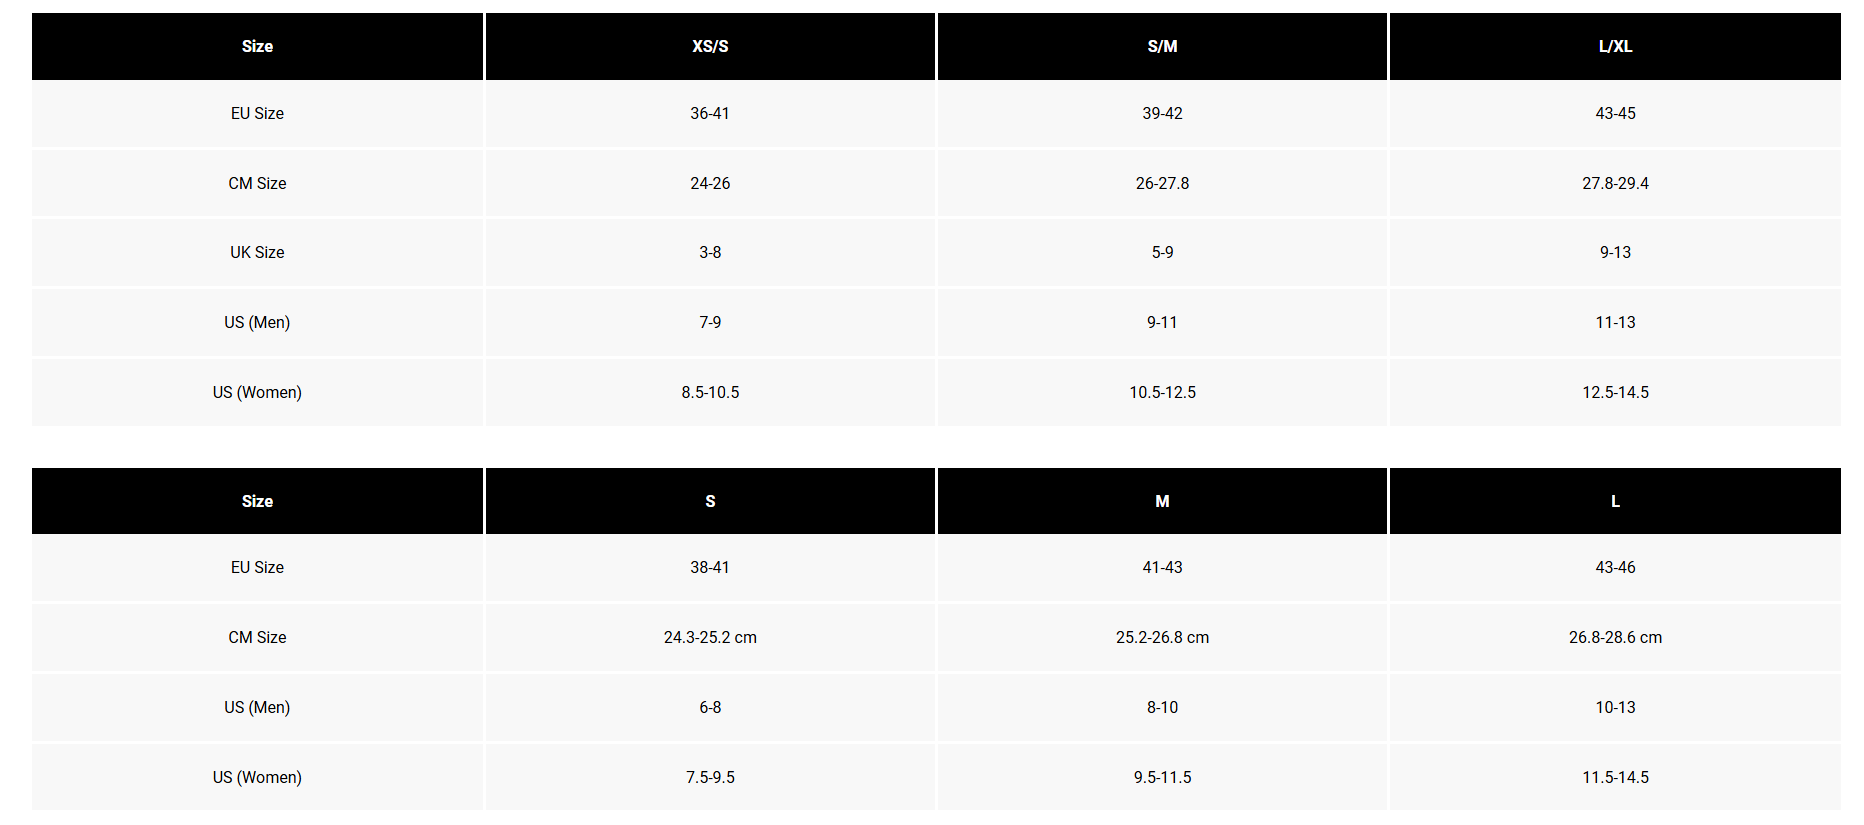Screen dimensions: 1864x825
Task: Click the 26.8-28.6 cm cell
Action: coord(1615,637)
